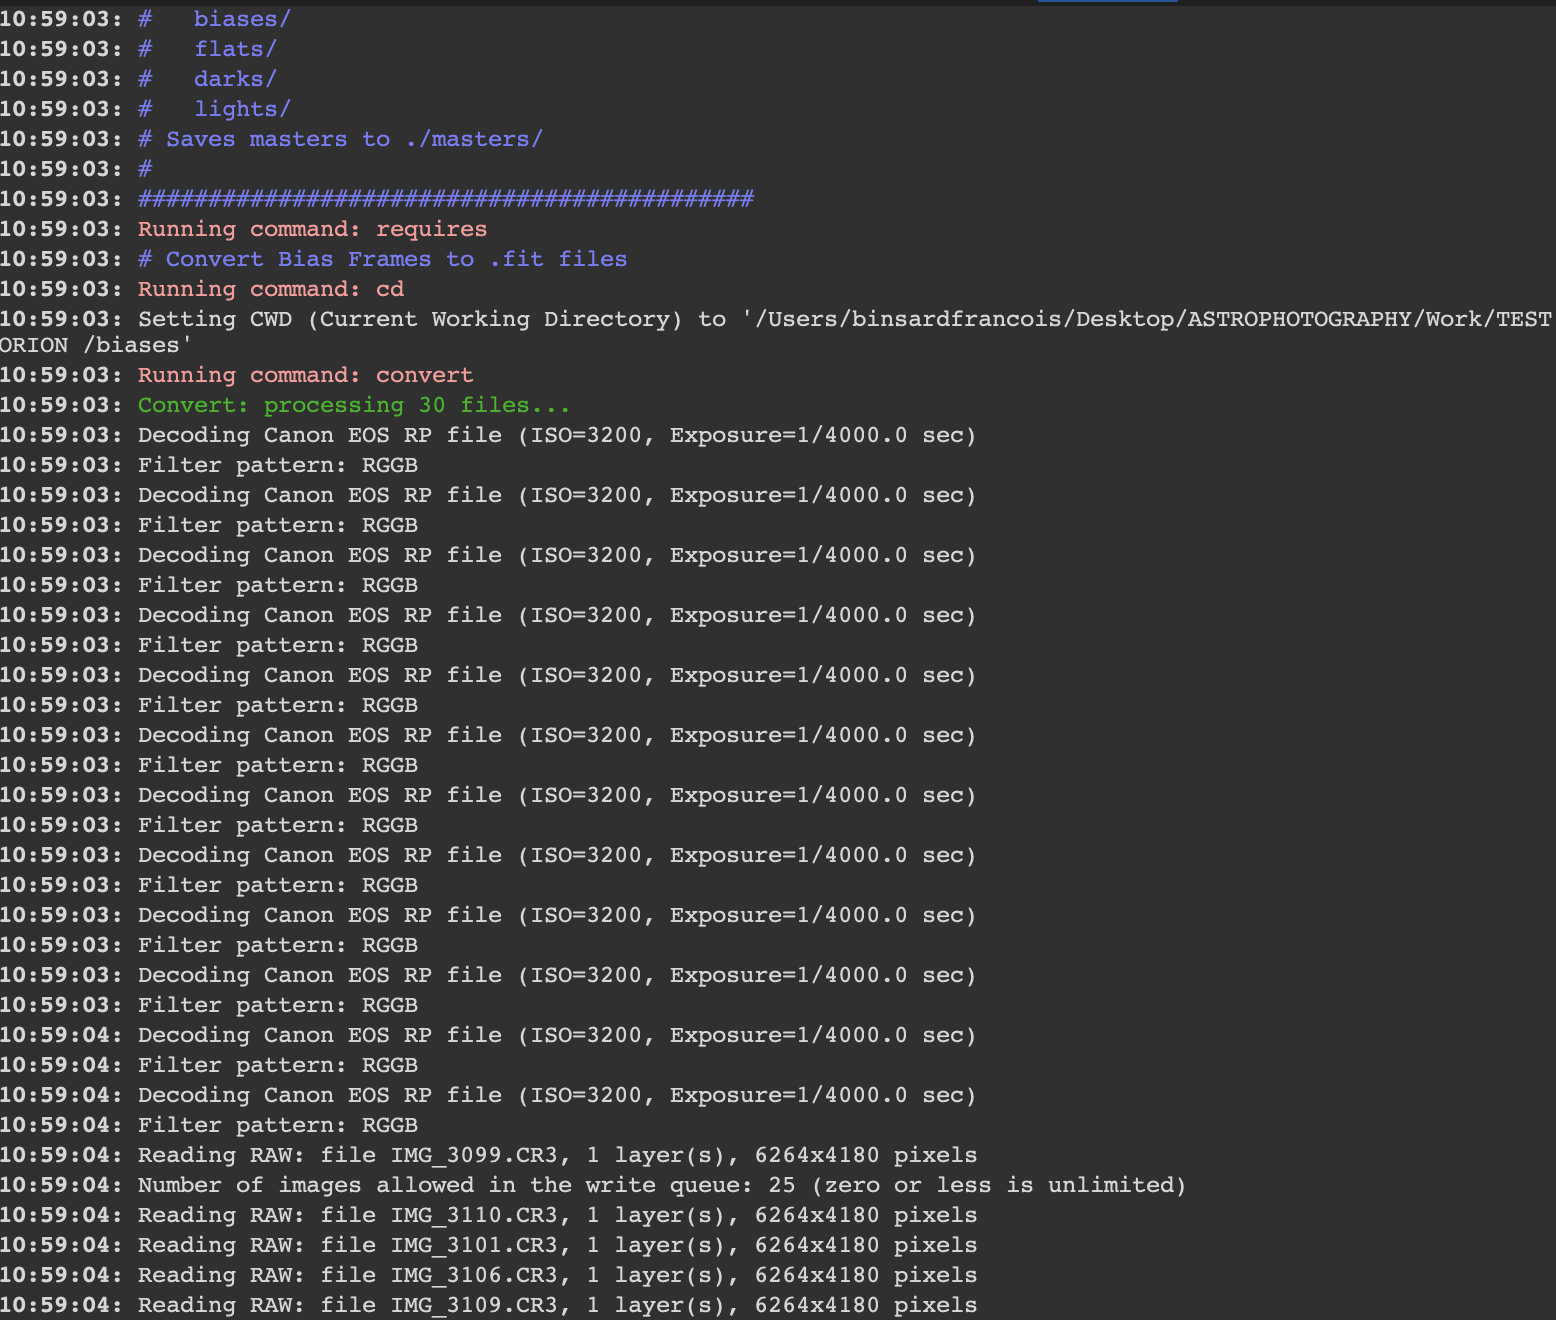The width and height of the screenshot is (1556, 1320).
Task: Click 'Reading RAW: file IMG_3101.CR3' line
Action: click(556, 1245)
